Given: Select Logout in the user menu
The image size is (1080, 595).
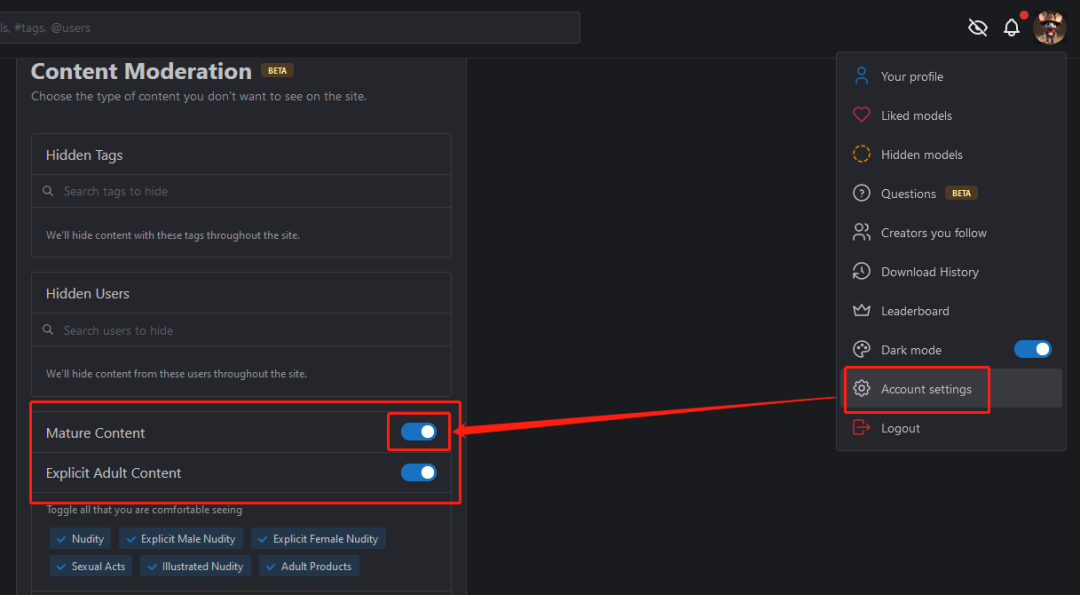Looking at the screenshot, I should click(x=951, y=428).
